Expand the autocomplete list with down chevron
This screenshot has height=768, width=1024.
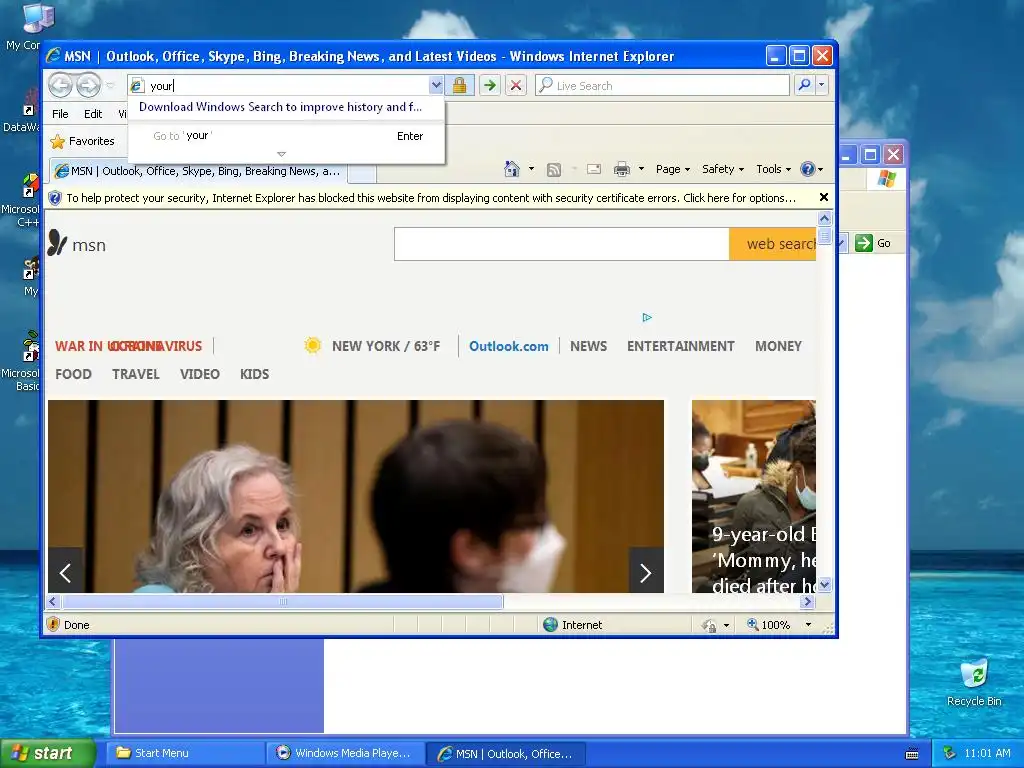click(281, 154)
